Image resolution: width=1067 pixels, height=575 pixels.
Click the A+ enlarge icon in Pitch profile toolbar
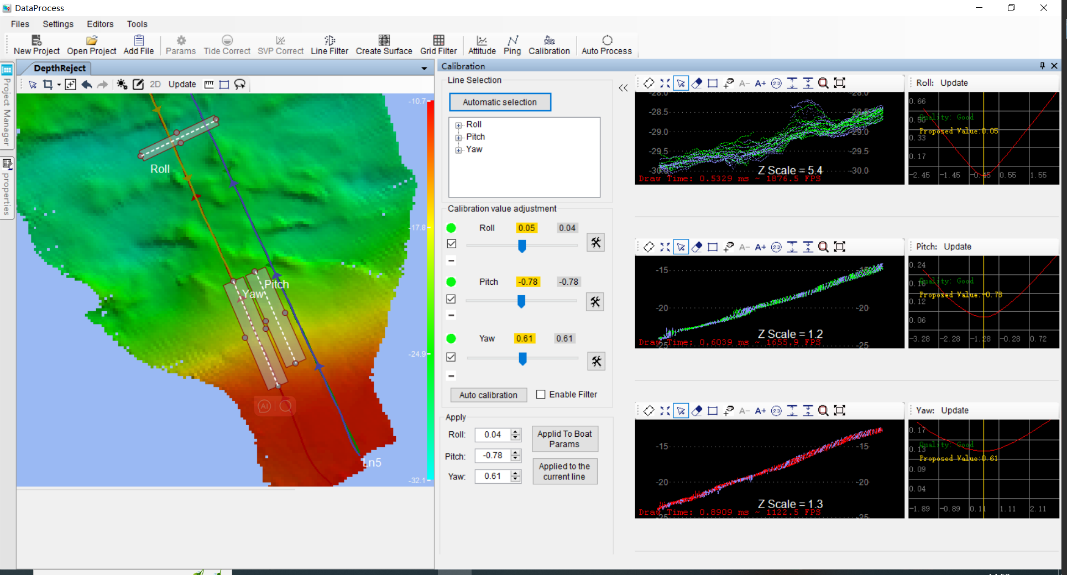pyautogui.click(x=760, y=247)
